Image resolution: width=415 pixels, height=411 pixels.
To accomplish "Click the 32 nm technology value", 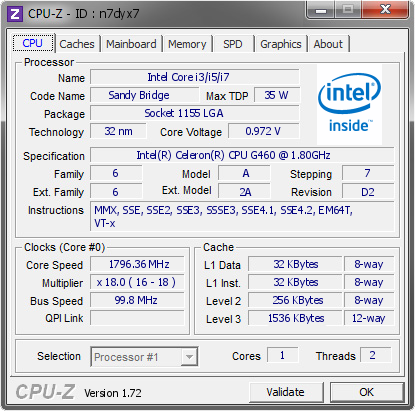I will [x=118, y=131].
